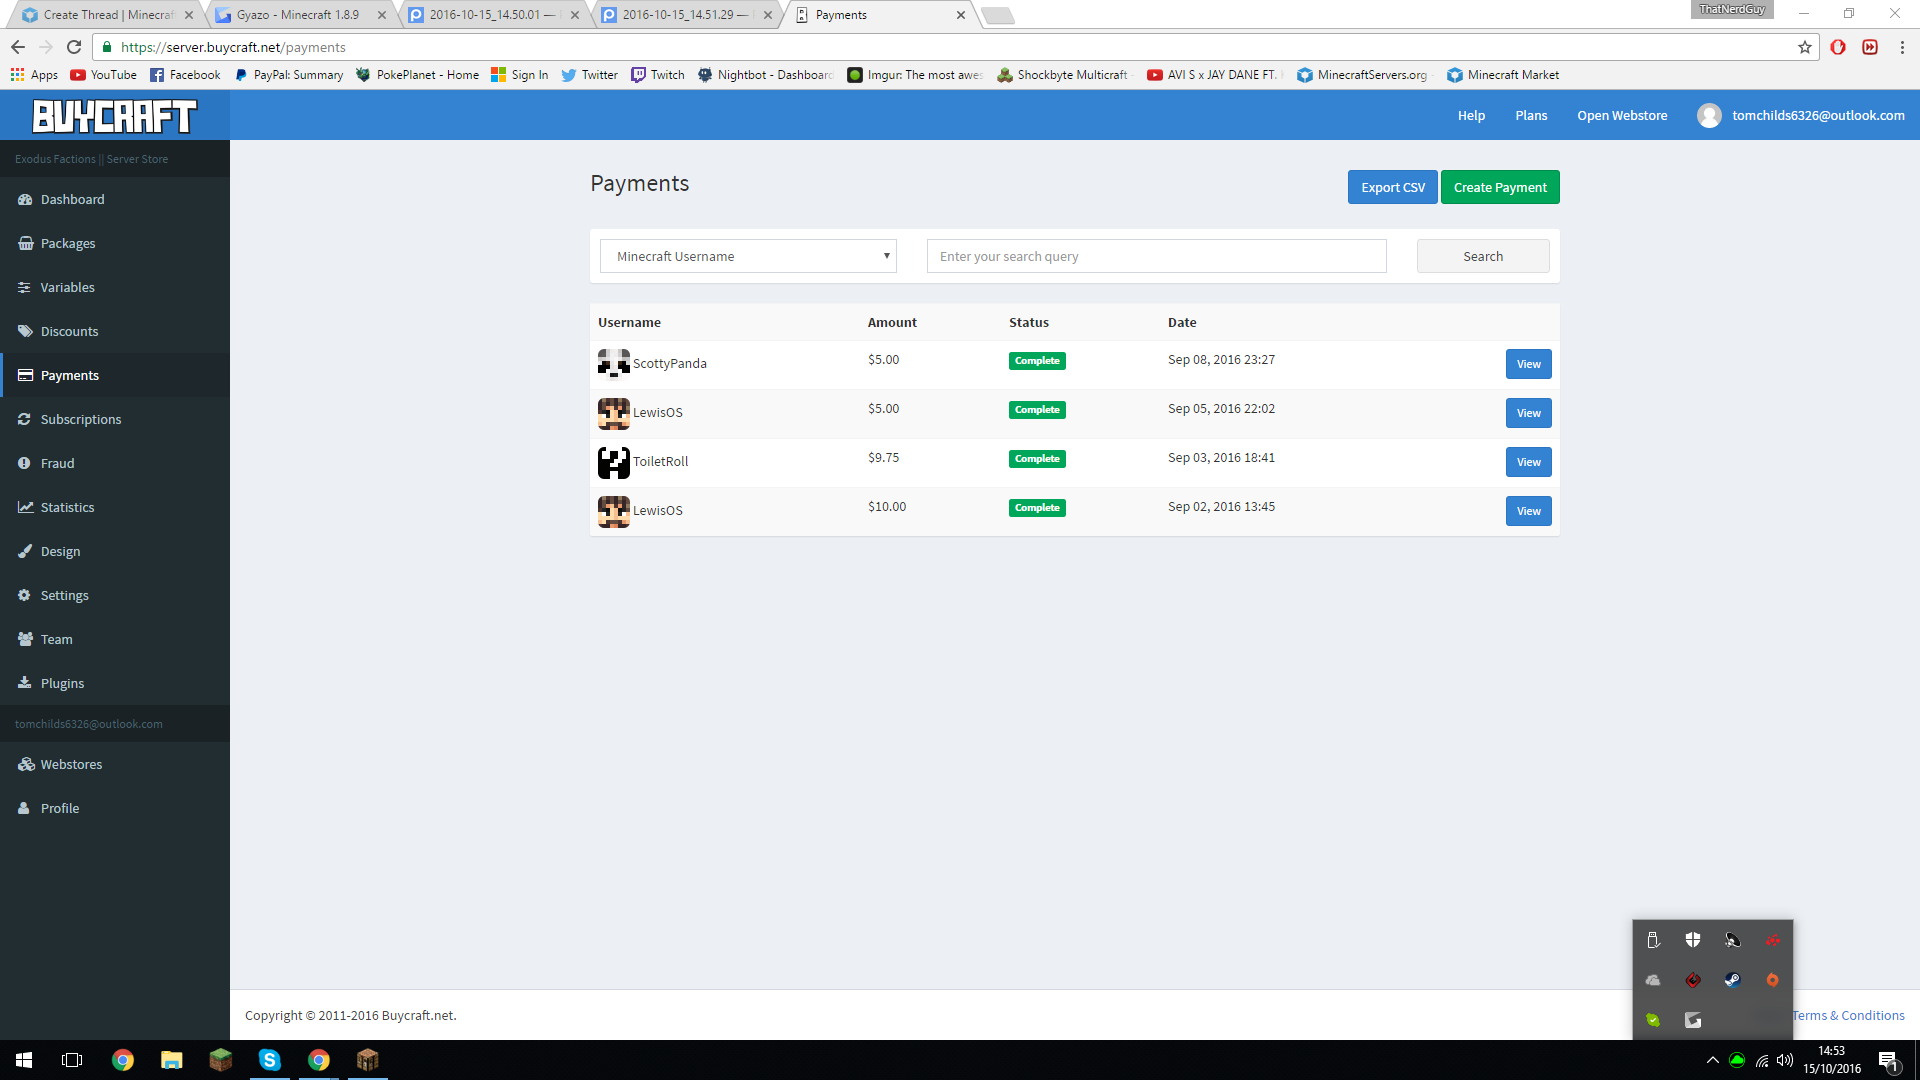The image size is (1920, 1080).
Task: Click the search query input field
Action: coord(1156,257)
